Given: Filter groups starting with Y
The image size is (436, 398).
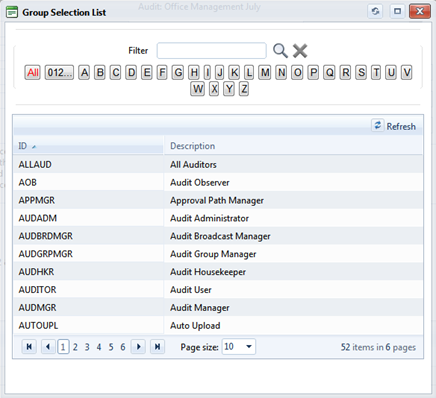Looking at the screenshot, I should (229, 89).
